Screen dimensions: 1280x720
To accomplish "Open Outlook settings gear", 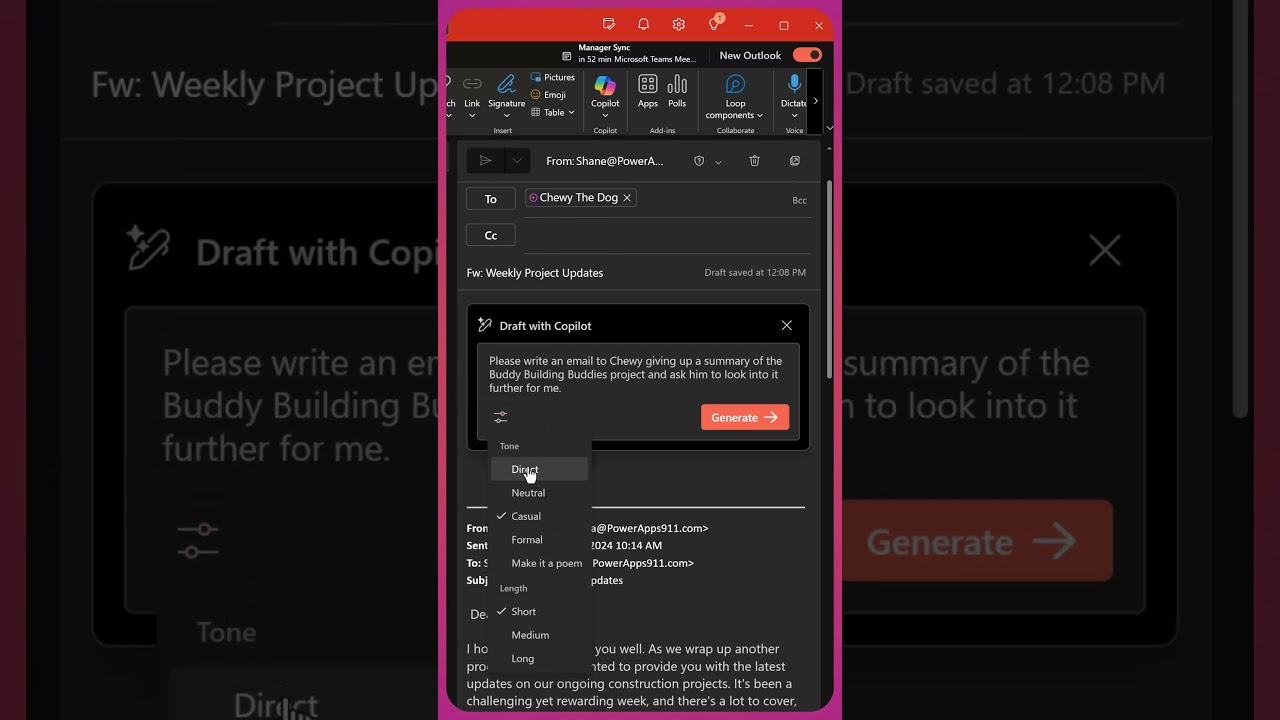I will pyautogui.click(x=679, y=24).
